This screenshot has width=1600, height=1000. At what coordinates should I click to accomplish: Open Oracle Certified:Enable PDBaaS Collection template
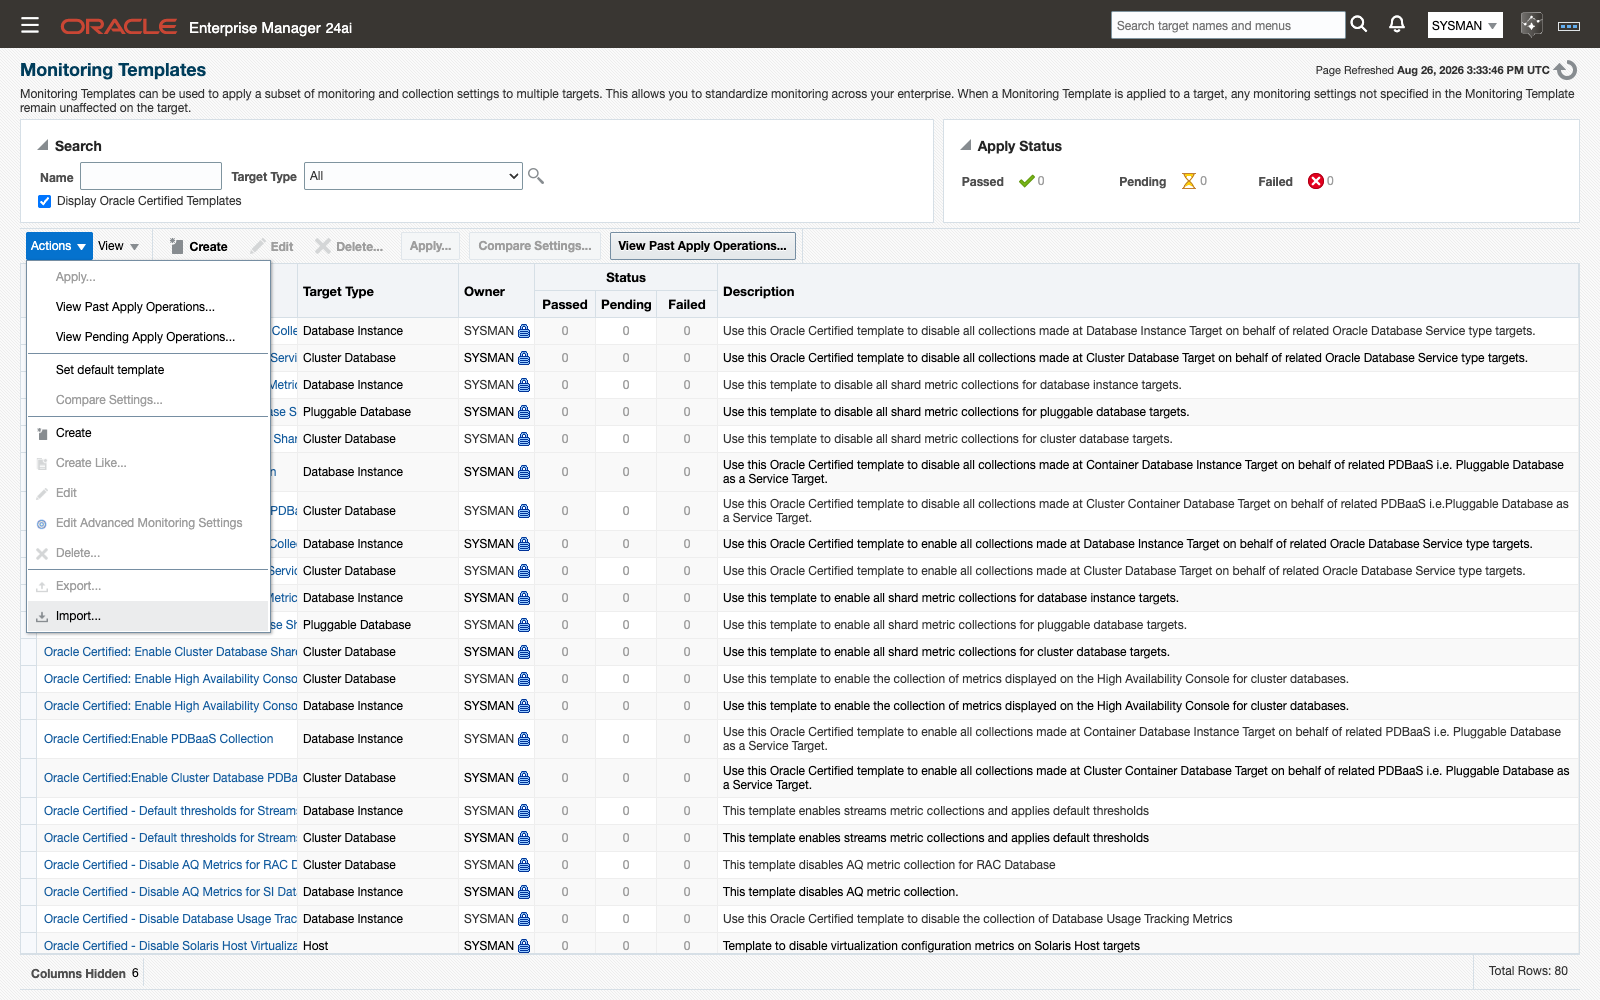[x=158, y=739]
